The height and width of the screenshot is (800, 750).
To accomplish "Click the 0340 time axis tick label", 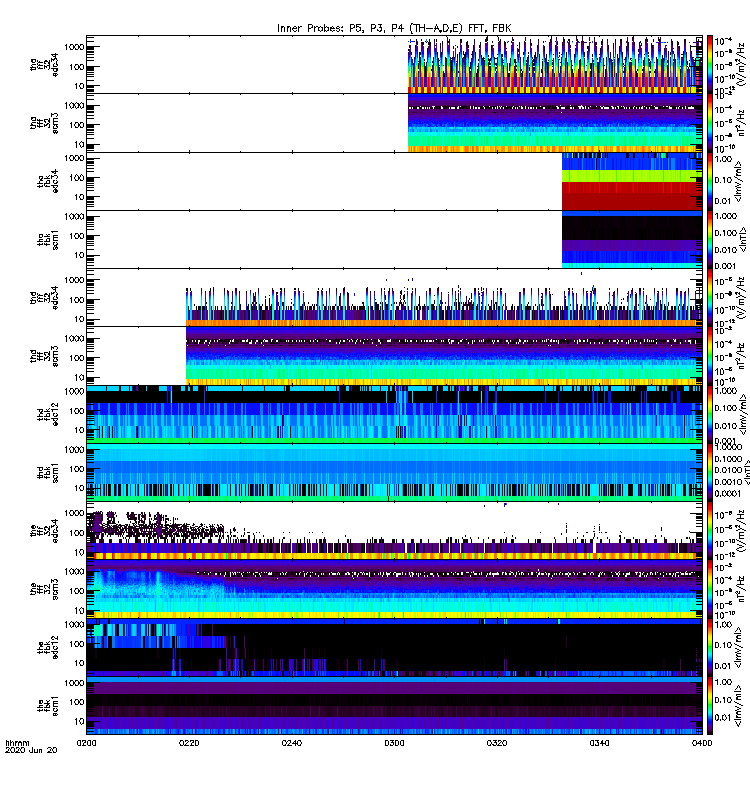I will [x=599, y=743].
